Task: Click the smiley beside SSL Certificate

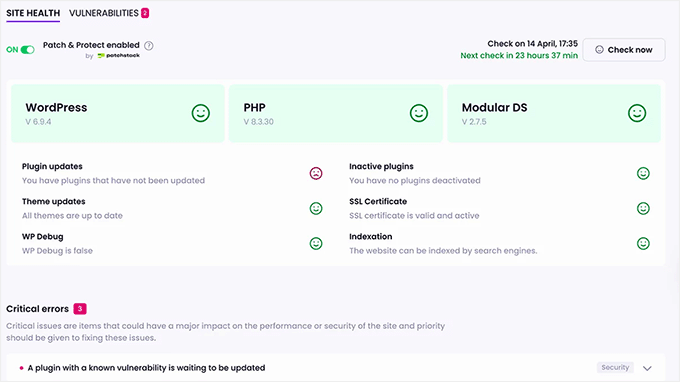Action: pos(643,209)
